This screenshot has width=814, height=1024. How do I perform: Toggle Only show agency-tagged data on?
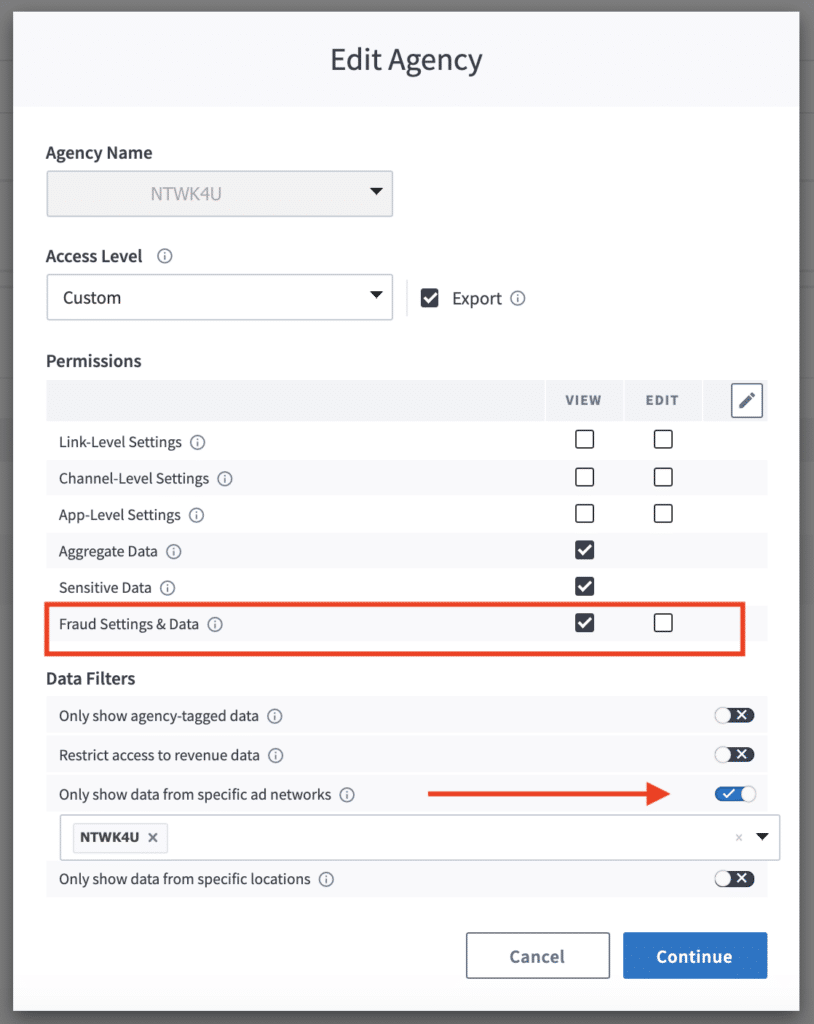point(734,715)
